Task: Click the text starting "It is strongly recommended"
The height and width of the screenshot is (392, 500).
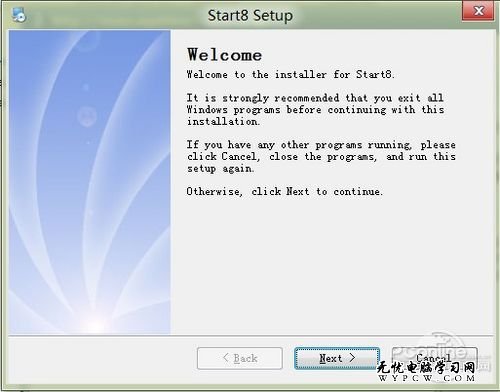Action: (315, 110)
